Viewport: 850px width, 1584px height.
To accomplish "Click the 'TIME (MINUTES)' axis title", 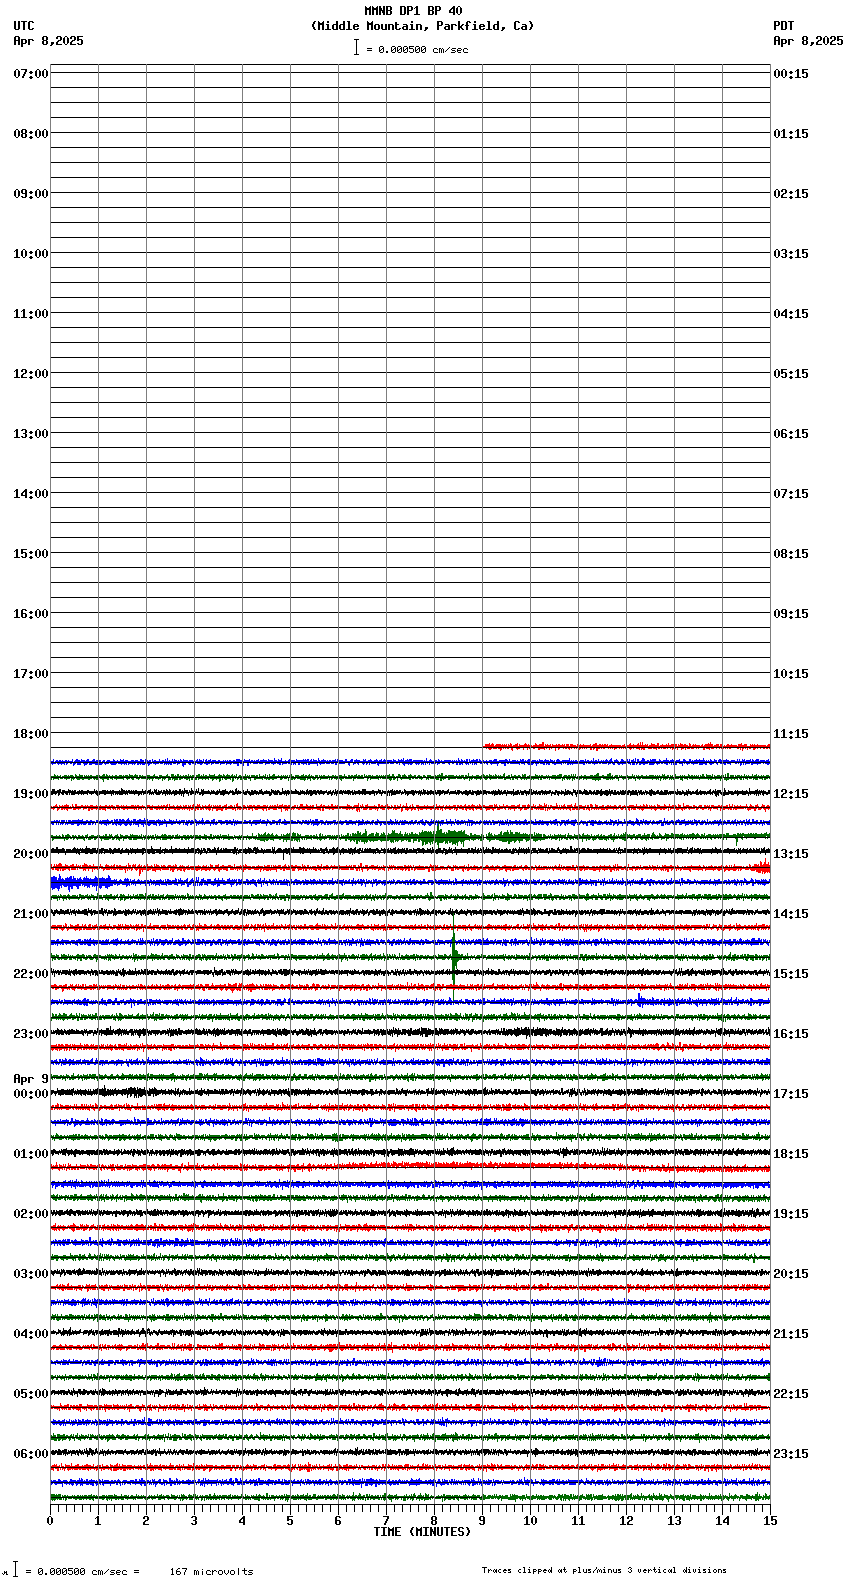I will click(422, 1532).
